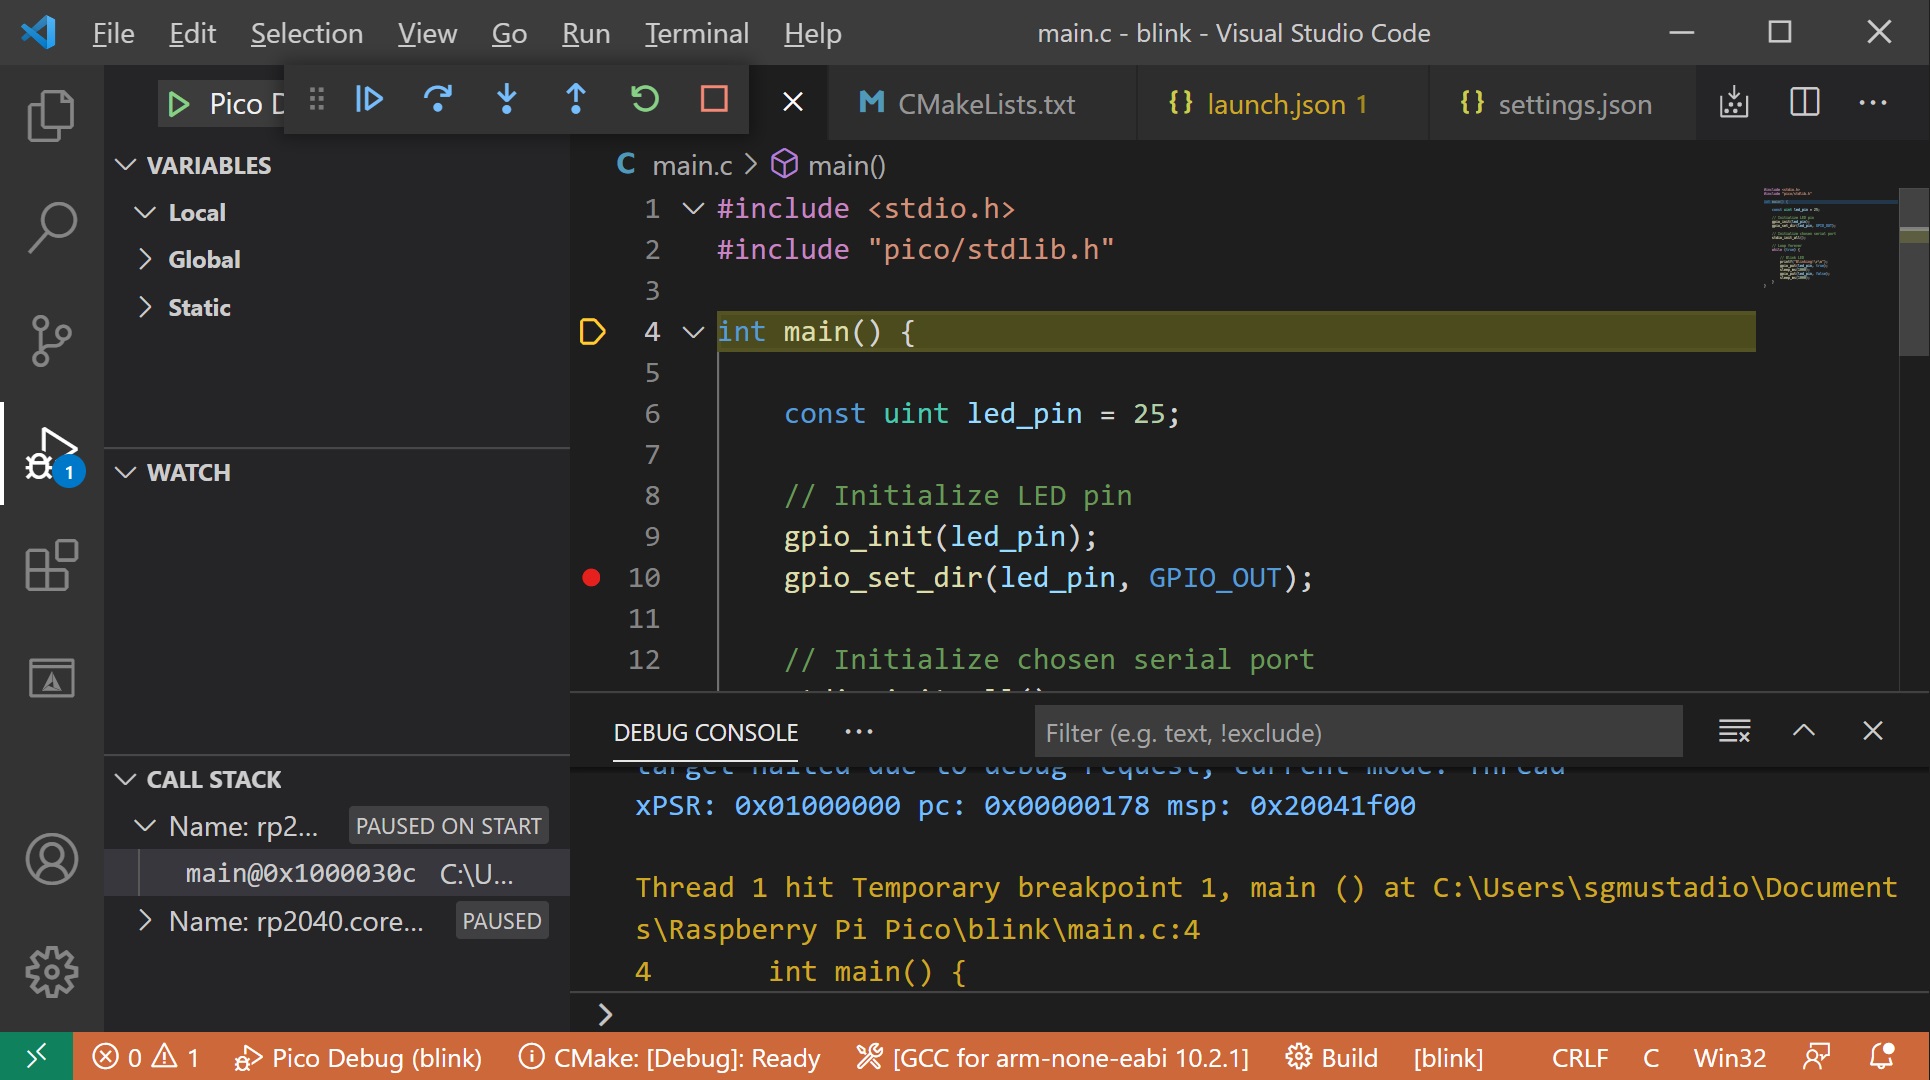This screenshot has height=1080, width=1930.
Task: Toggle the debug console maximize chevron
Action: click(x=1804, y=731)
